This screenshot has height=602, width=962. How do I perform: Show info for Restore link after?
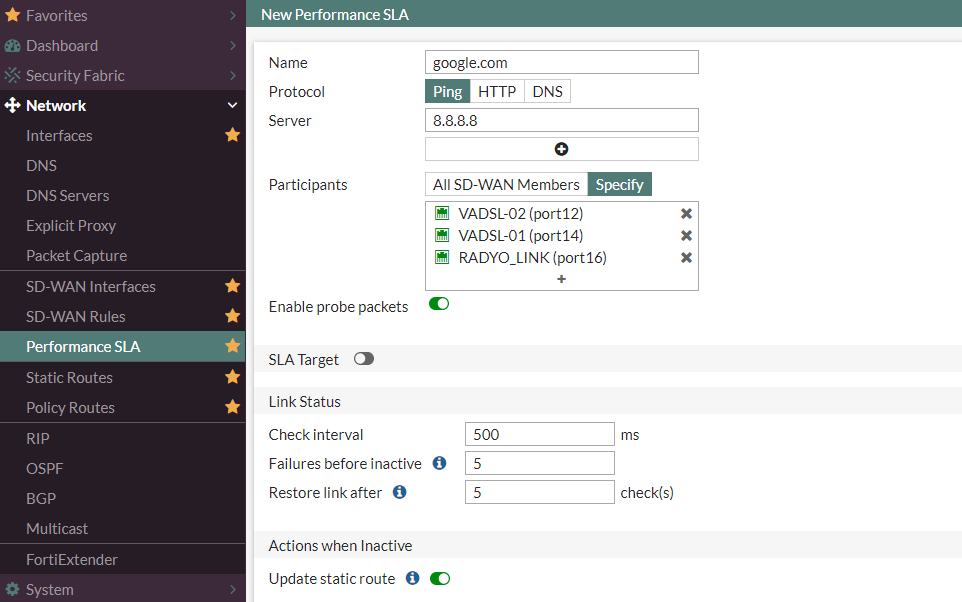pyautogui.click(x=399, y=492)
